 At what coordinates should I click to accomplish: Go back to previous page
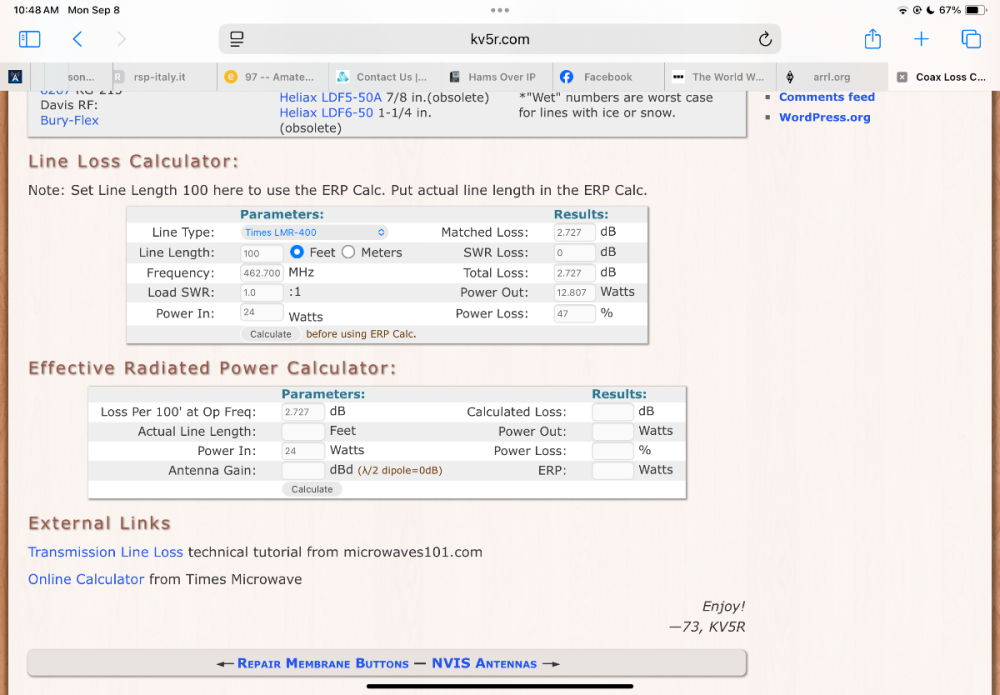77,39
